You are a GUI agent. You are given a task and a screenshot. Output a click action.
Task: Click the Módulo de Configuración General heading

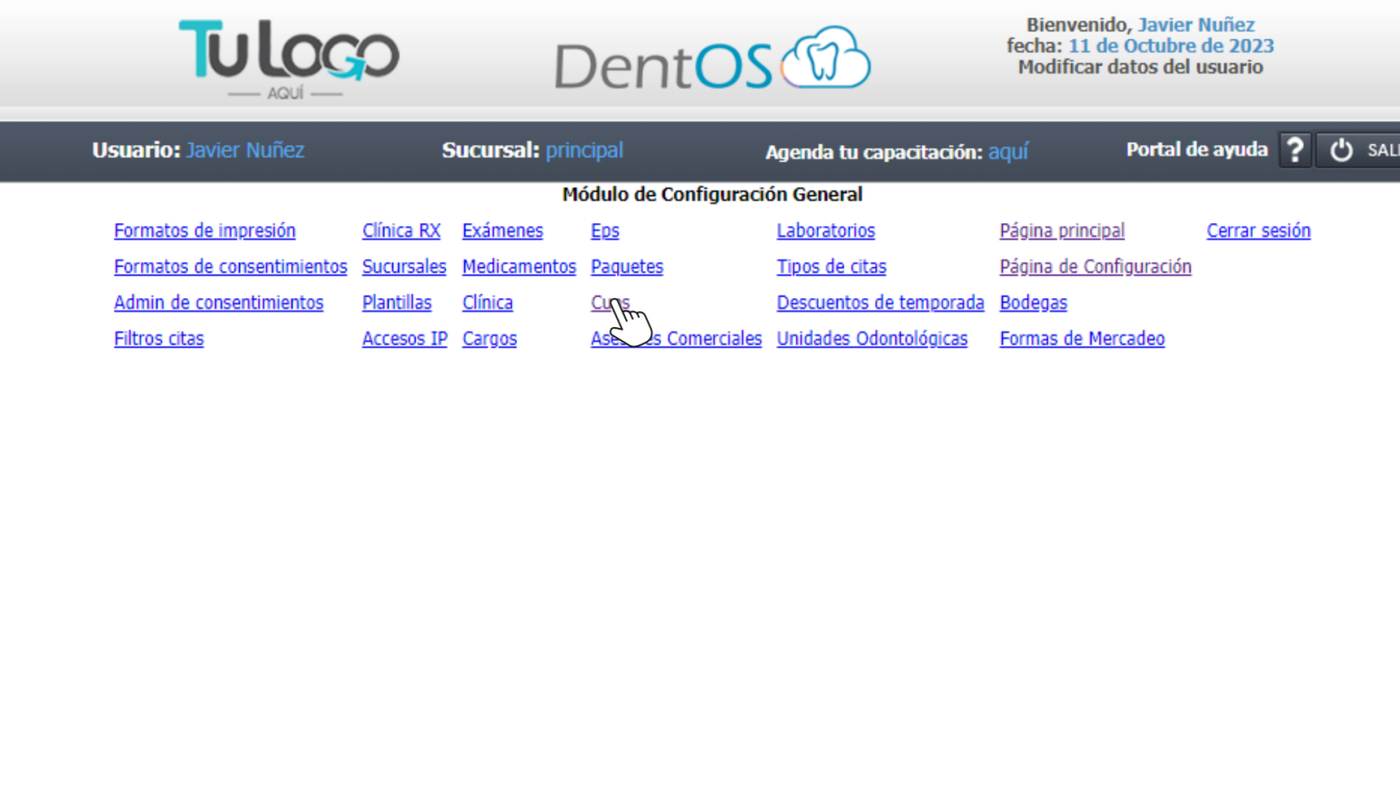[x=712, y=194]
